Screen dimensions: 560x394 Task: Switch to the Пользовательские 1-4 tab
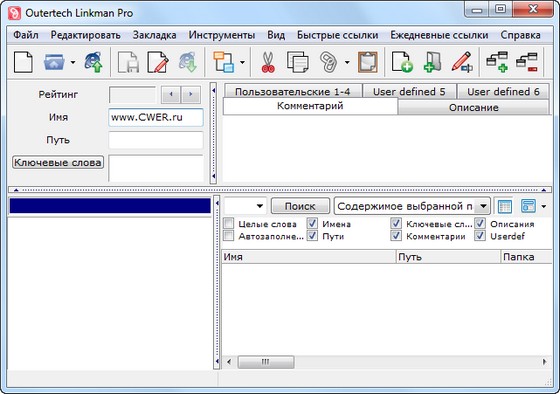pyautogui.click(x=293, y=92)
